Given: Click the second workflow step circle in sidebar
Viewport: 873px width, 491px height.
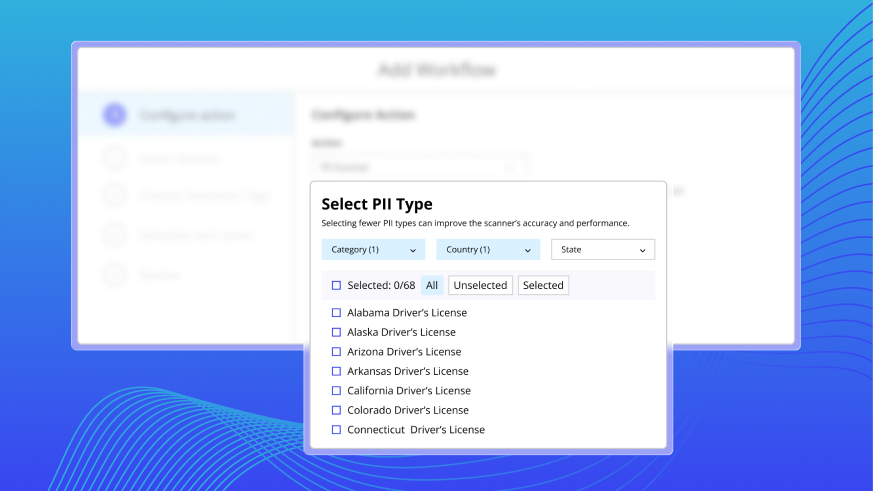Looking at the screenshot, I should point(115,157).
